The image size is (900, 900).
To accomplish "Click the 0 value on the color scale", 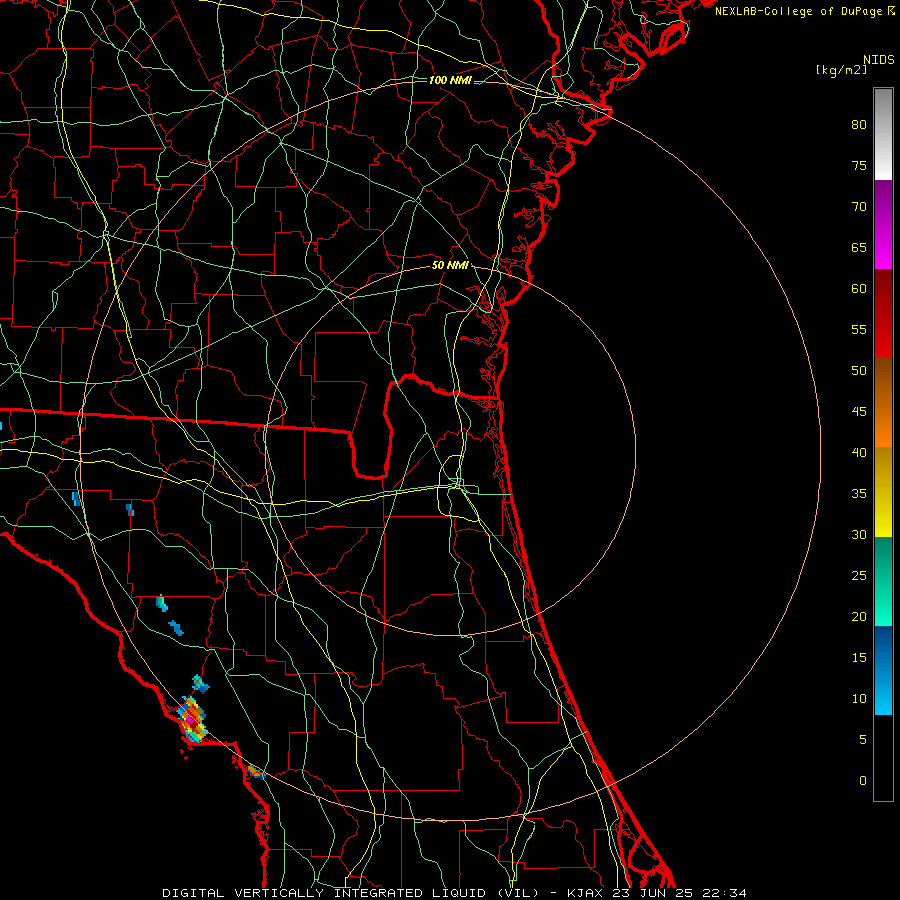I will click(x=863, y=781).
